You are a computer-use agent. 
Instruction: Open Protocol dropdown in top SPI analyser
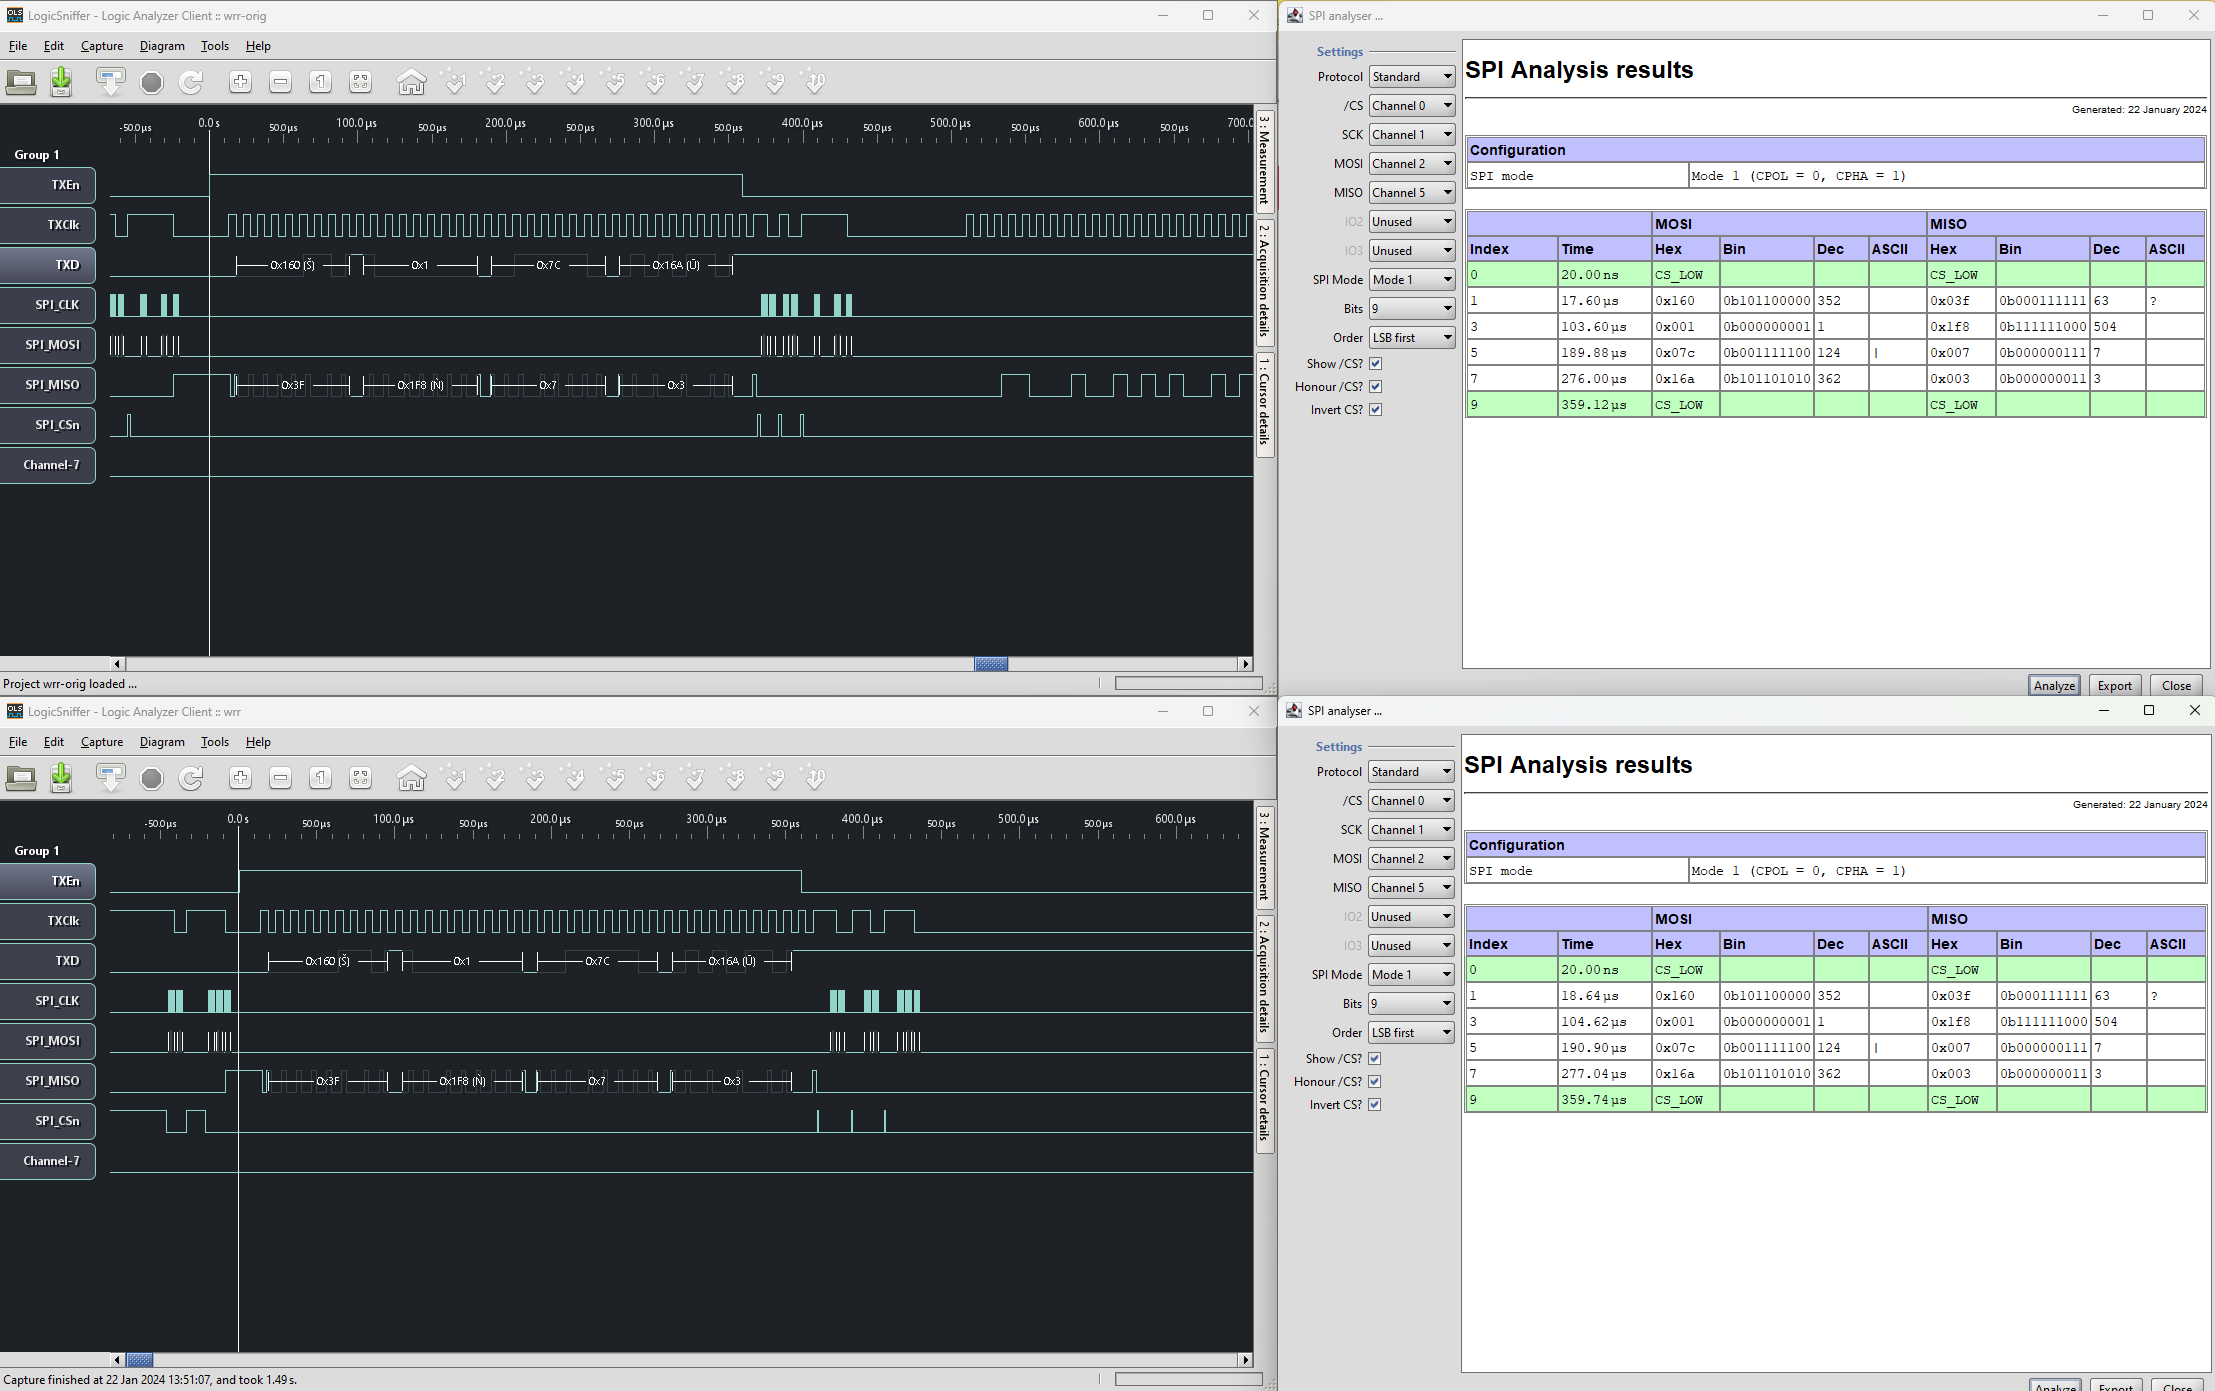(1412, 77)
